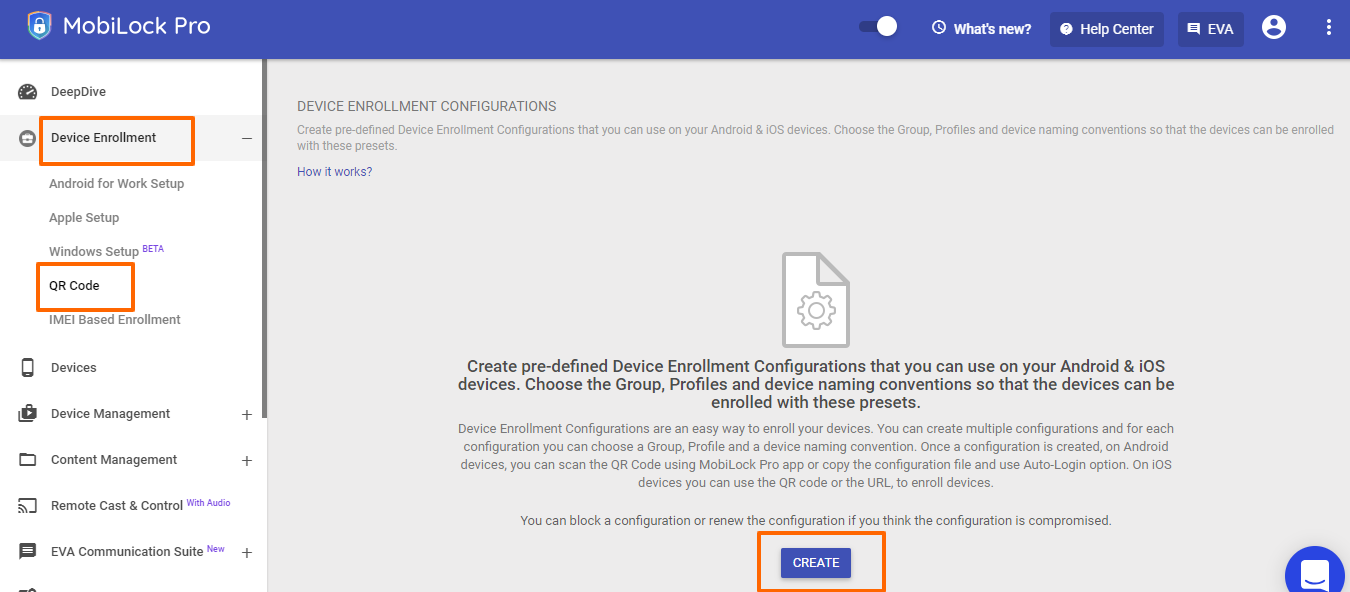
Task: Click the sidebar vertical scrollbar
Action: (264, 238)
